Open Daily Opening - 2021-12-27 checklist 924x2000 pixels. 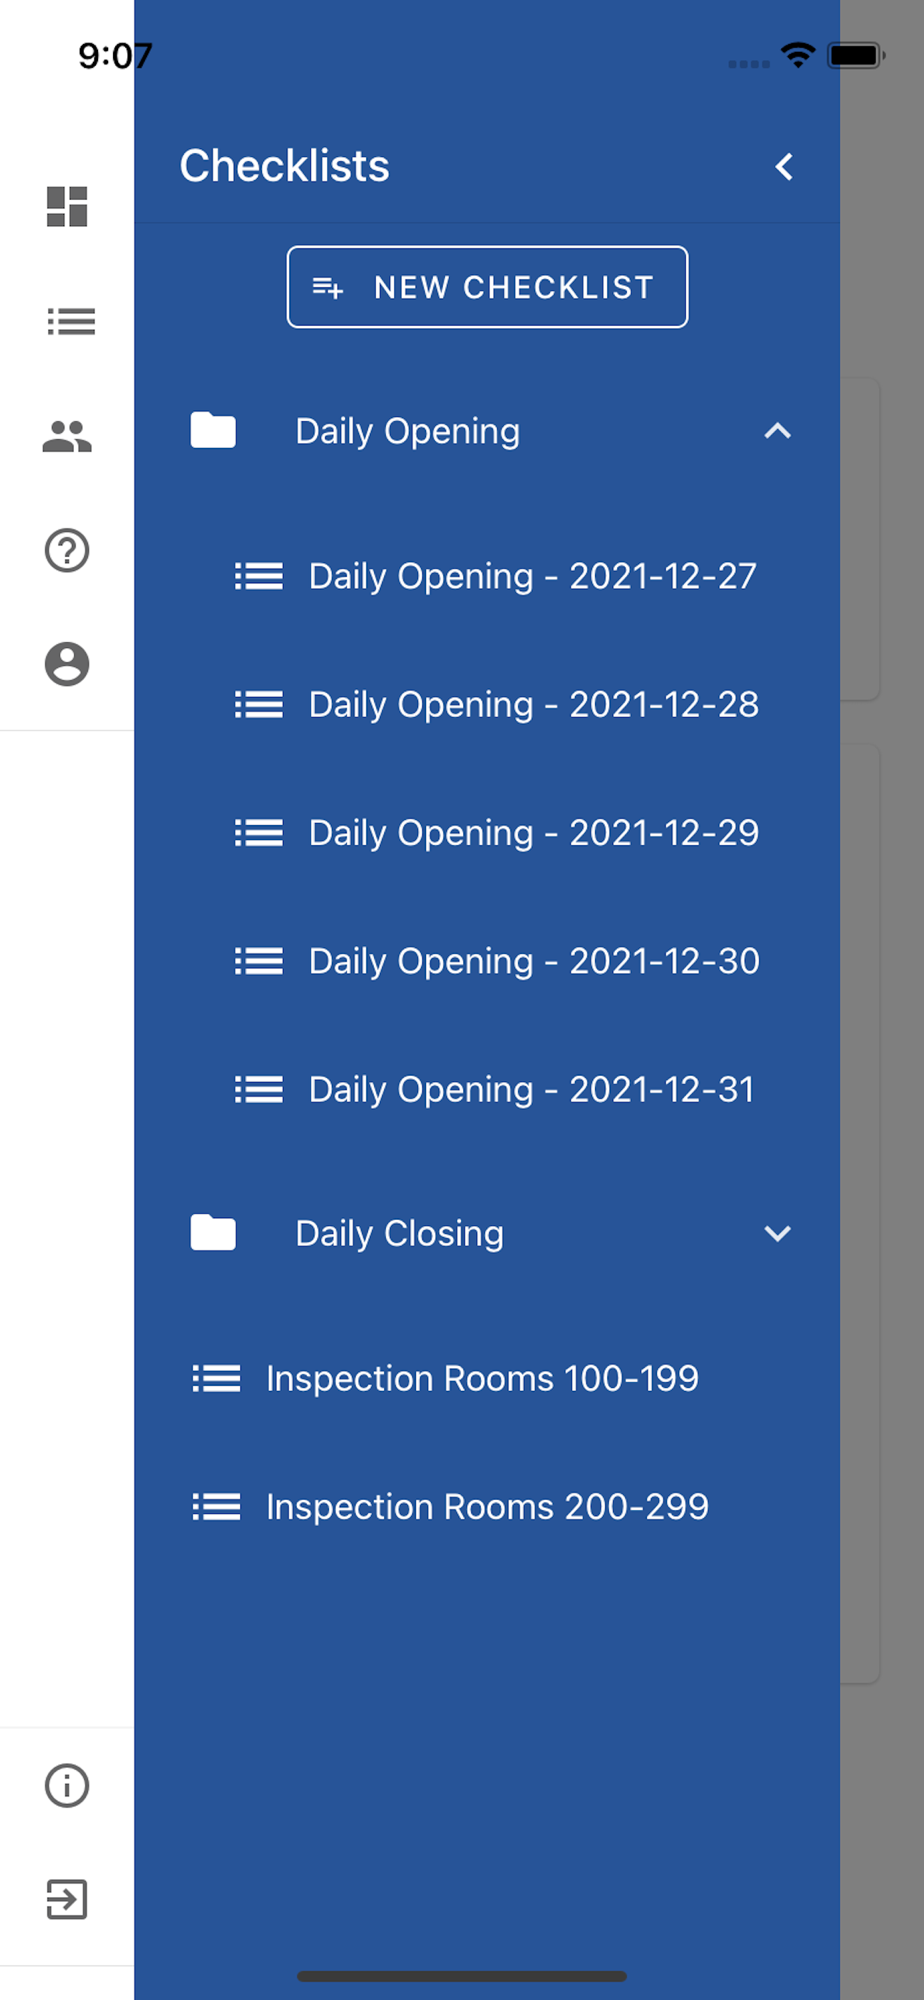[x=532, y=576]
